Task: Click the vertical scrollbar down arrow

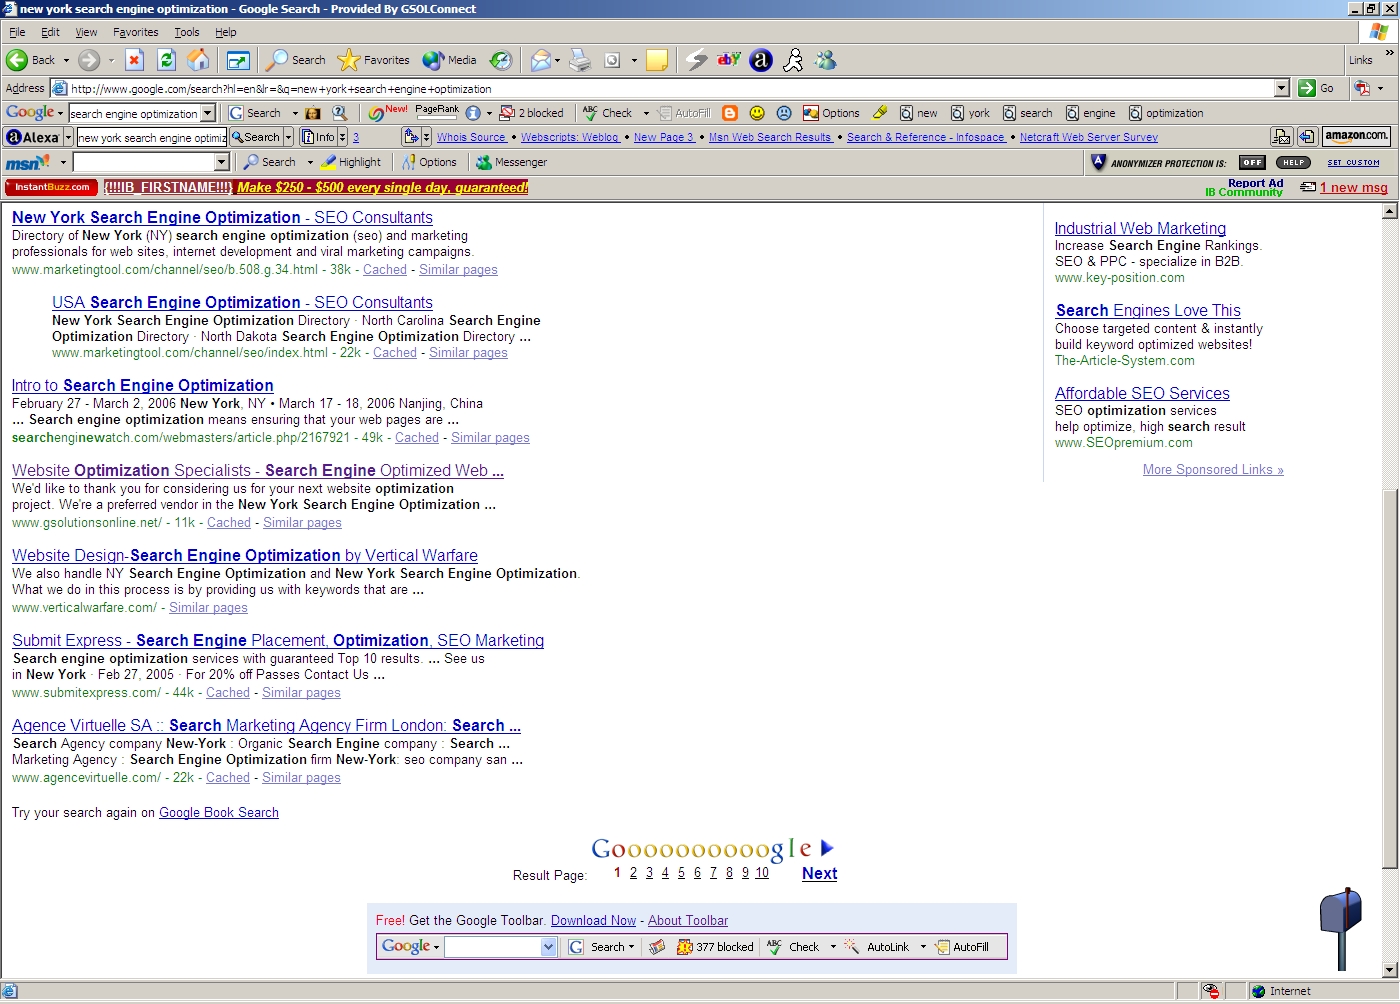Action: (1389, 969)
